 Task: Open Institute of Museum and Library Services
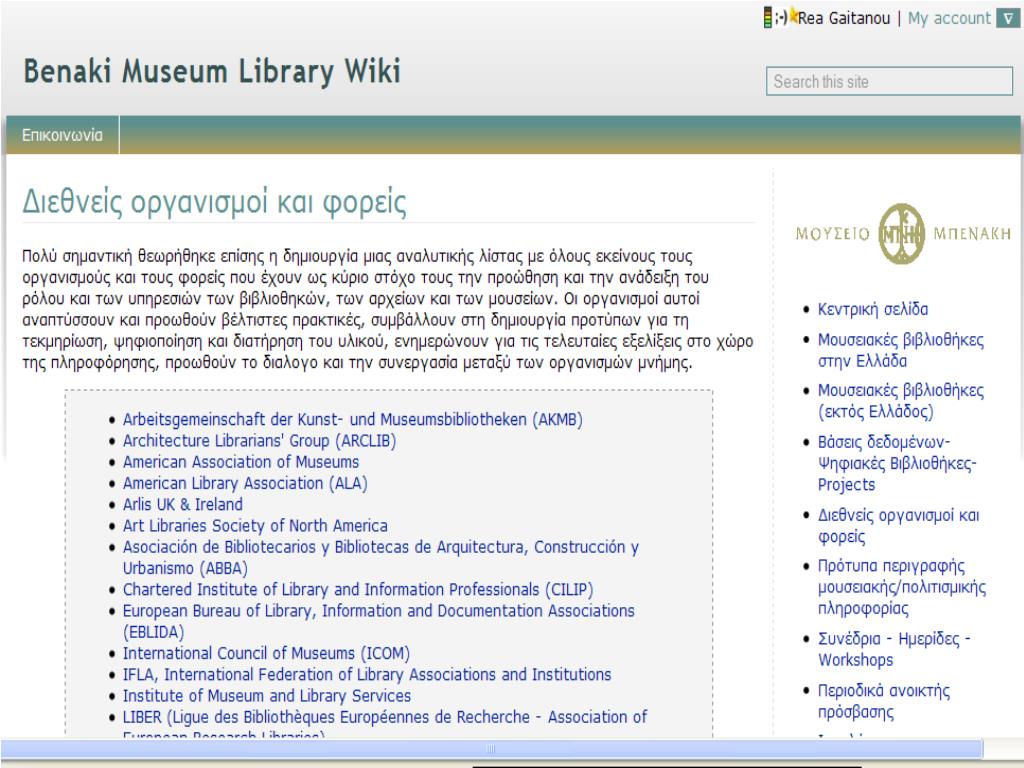tap(267, 696)
